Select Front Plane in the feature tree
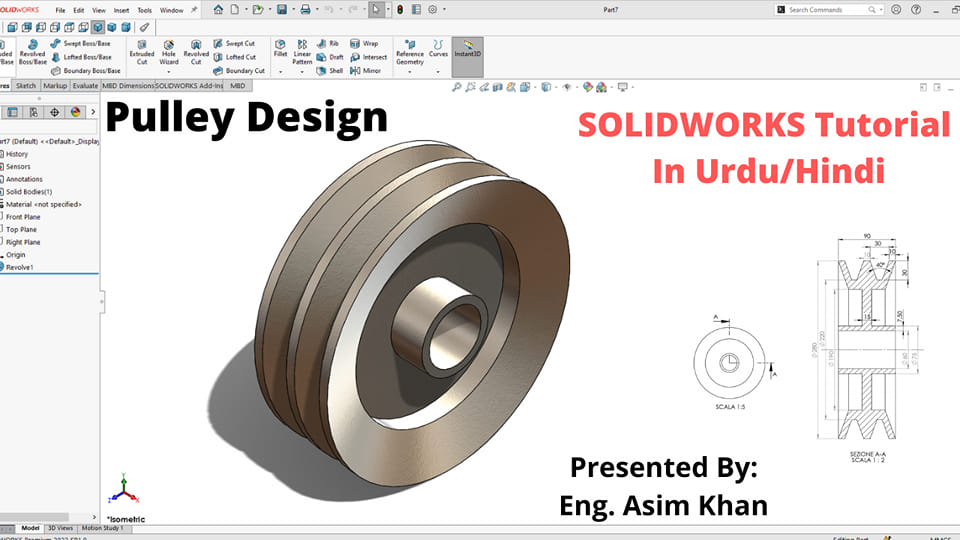 click(x=23, y=217)
